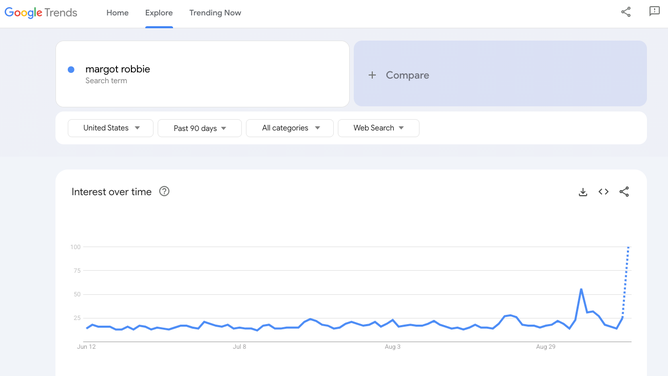Edit the margot robbie search term

(118, 69)
